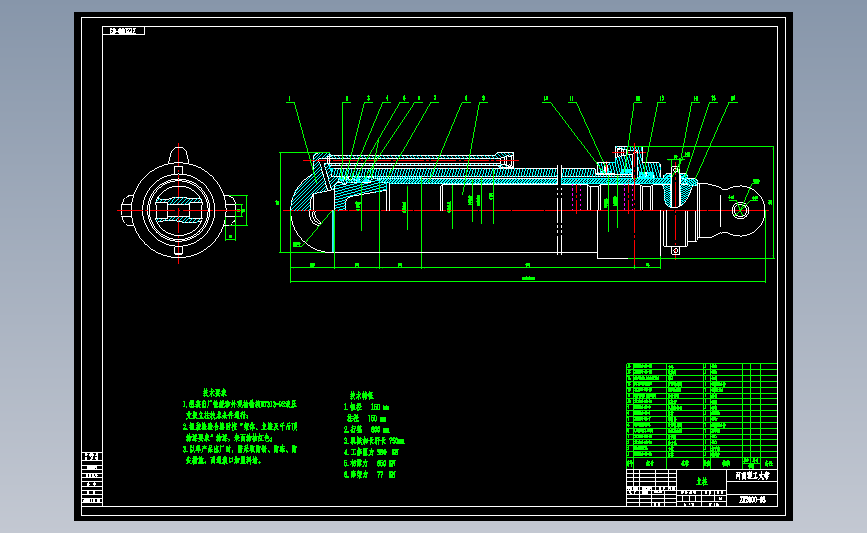Click the pin hole circle on the rod eye

tap(740, 210)
